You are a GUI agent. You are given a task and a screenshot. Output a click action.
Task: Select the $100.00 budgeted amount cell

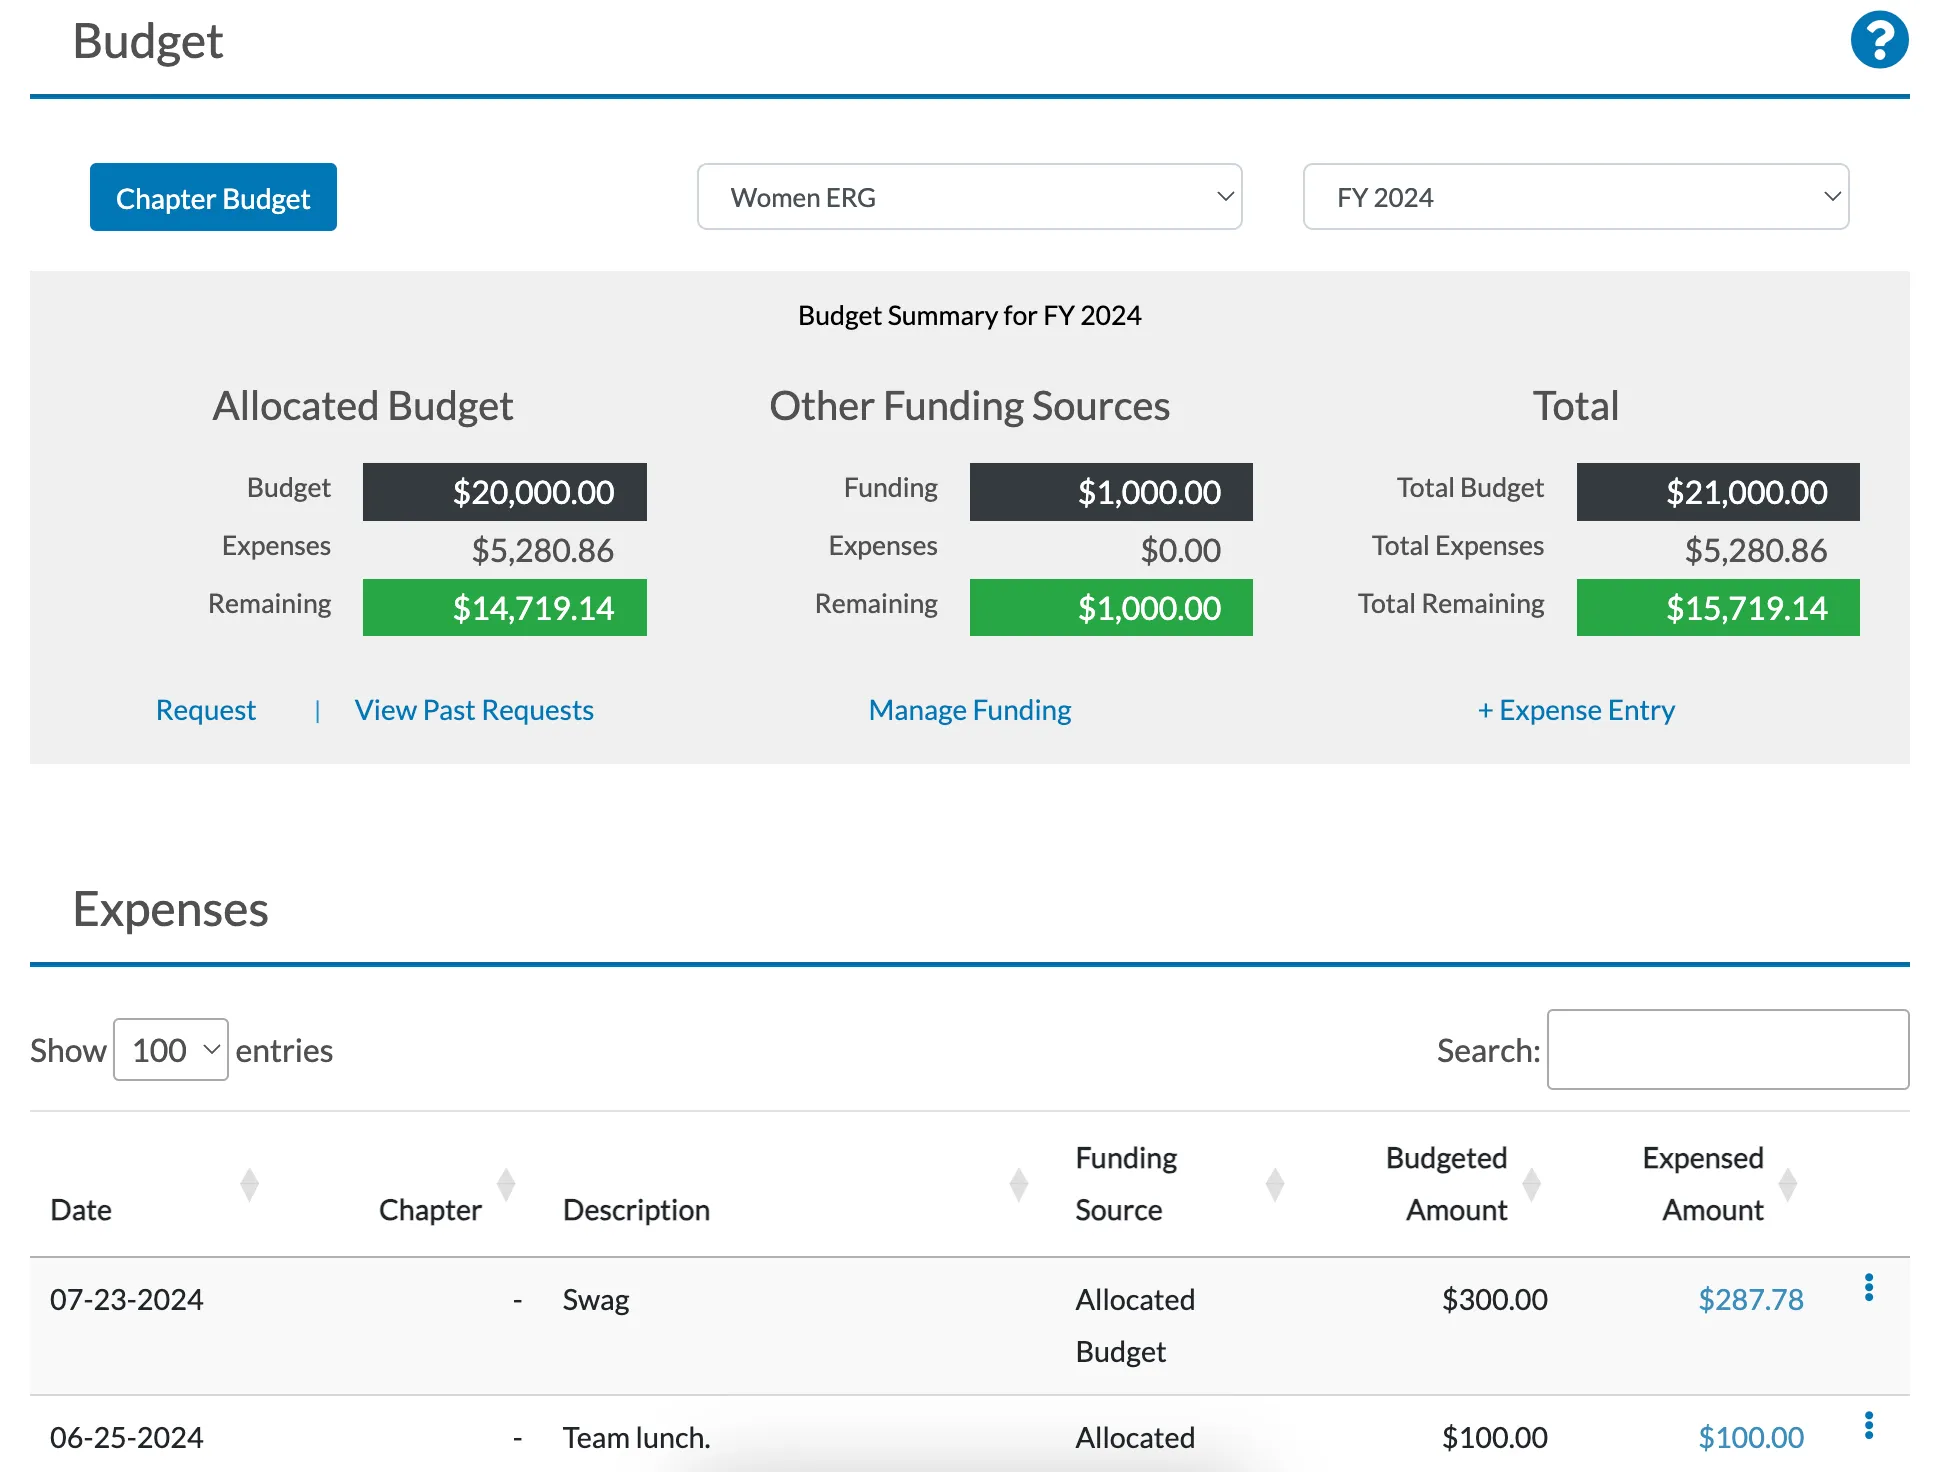1494,1437
